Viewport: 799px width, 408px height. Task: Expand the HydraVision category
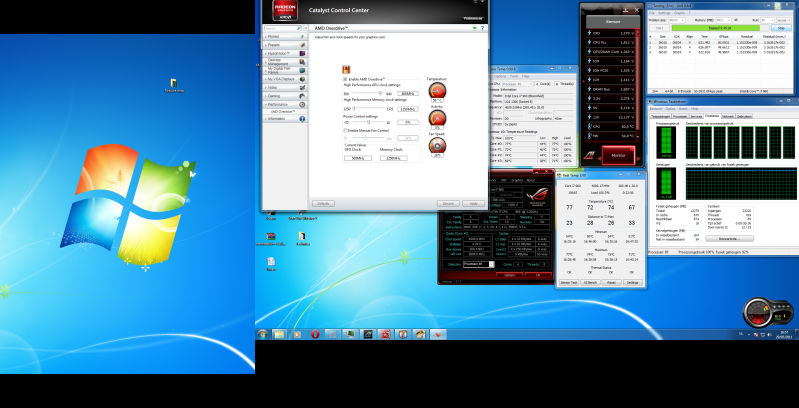[x=284, y=53]
